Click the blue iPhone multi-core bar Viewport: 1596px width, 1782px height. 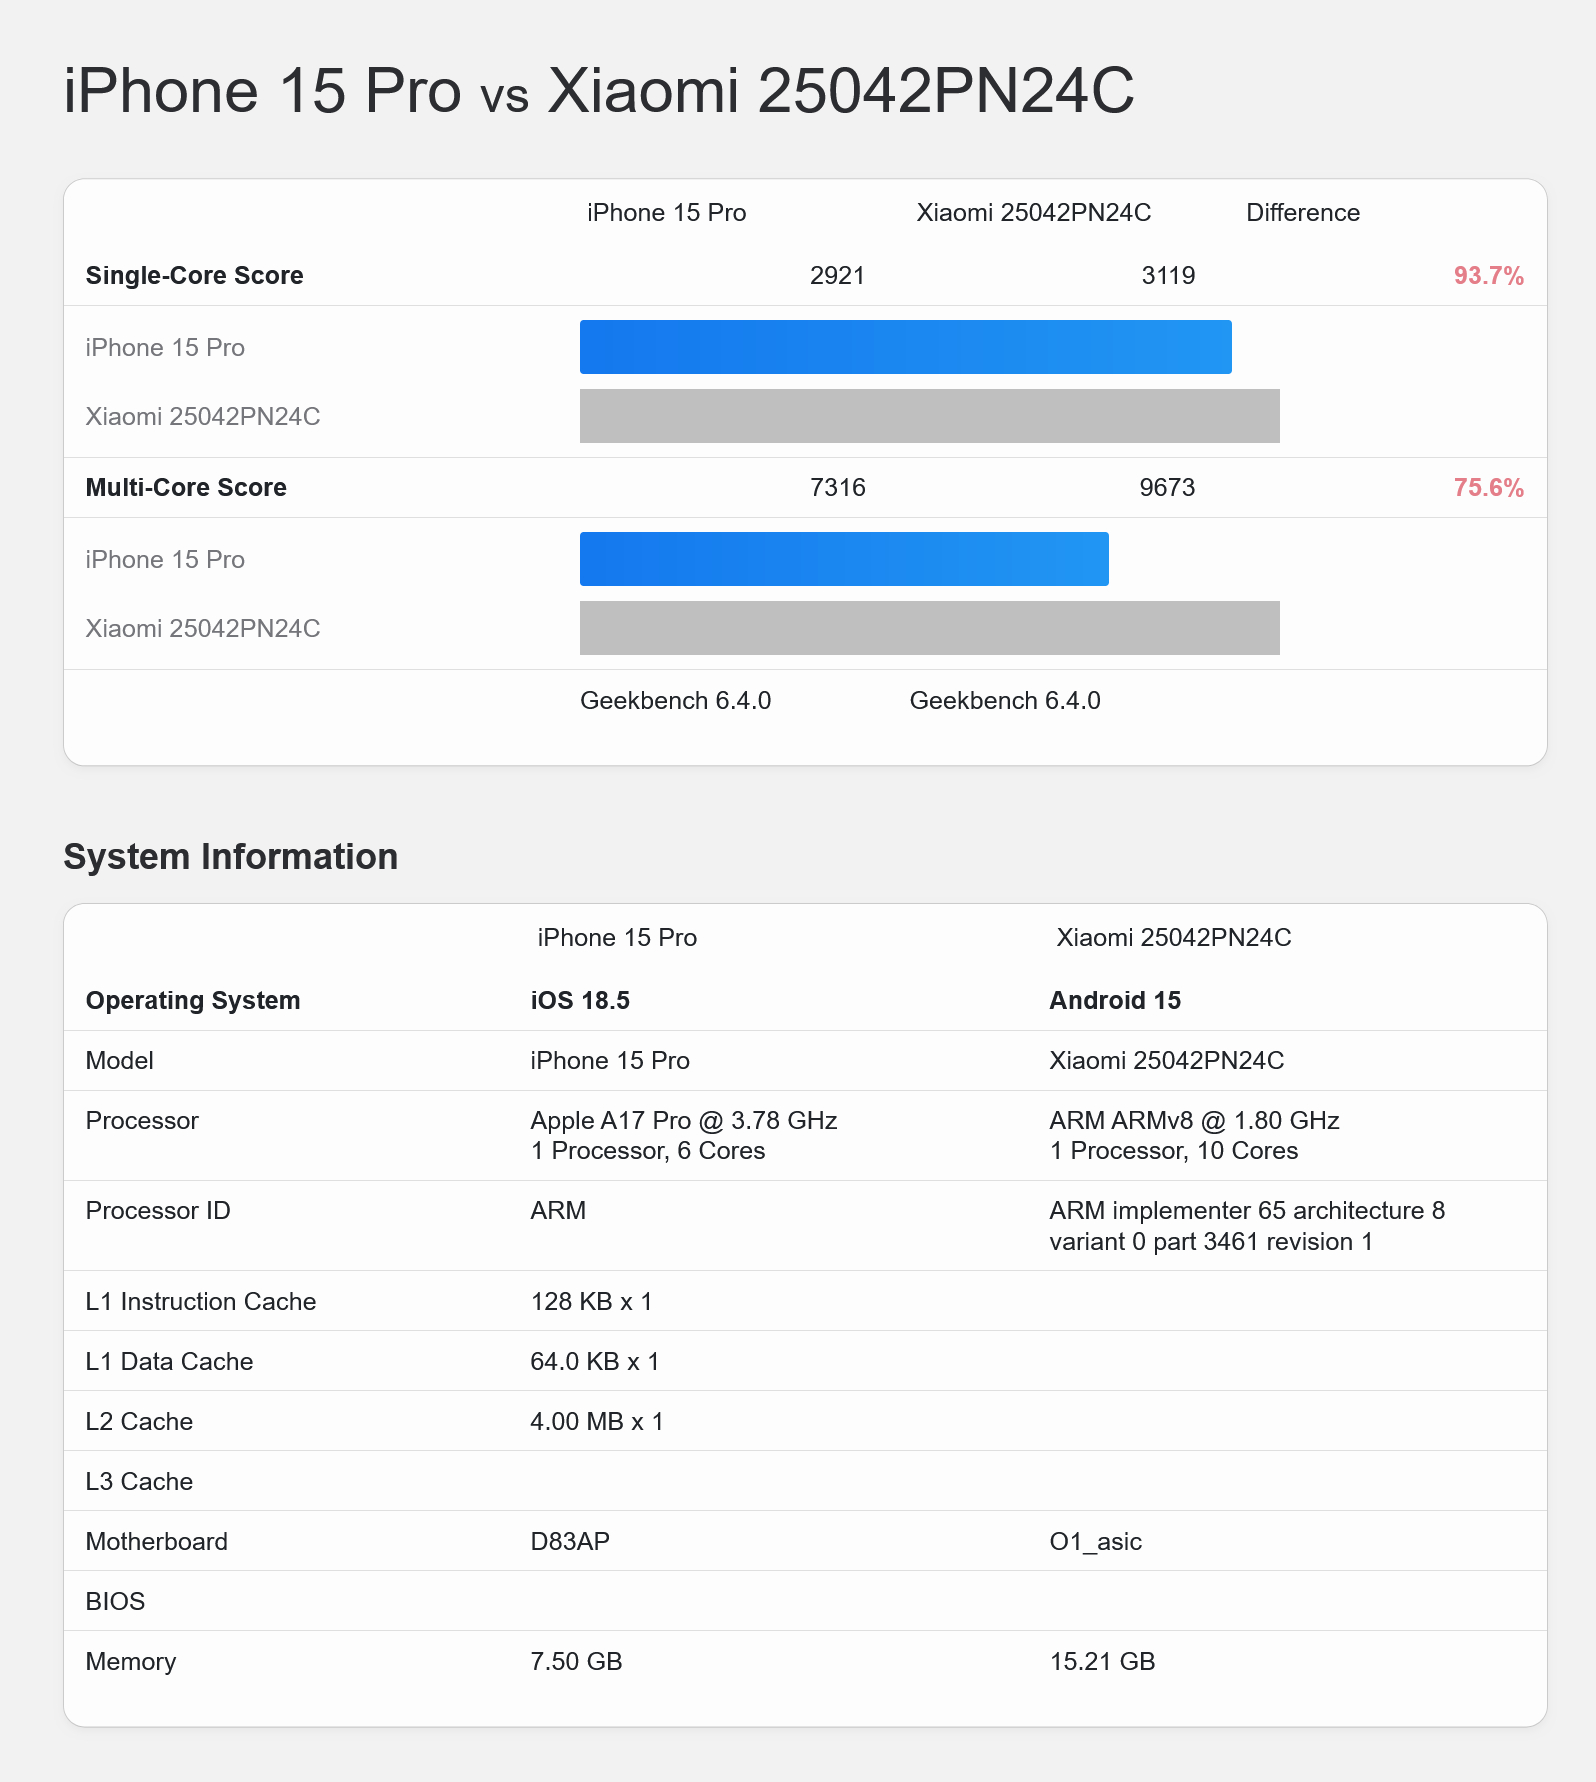(844, 559)
